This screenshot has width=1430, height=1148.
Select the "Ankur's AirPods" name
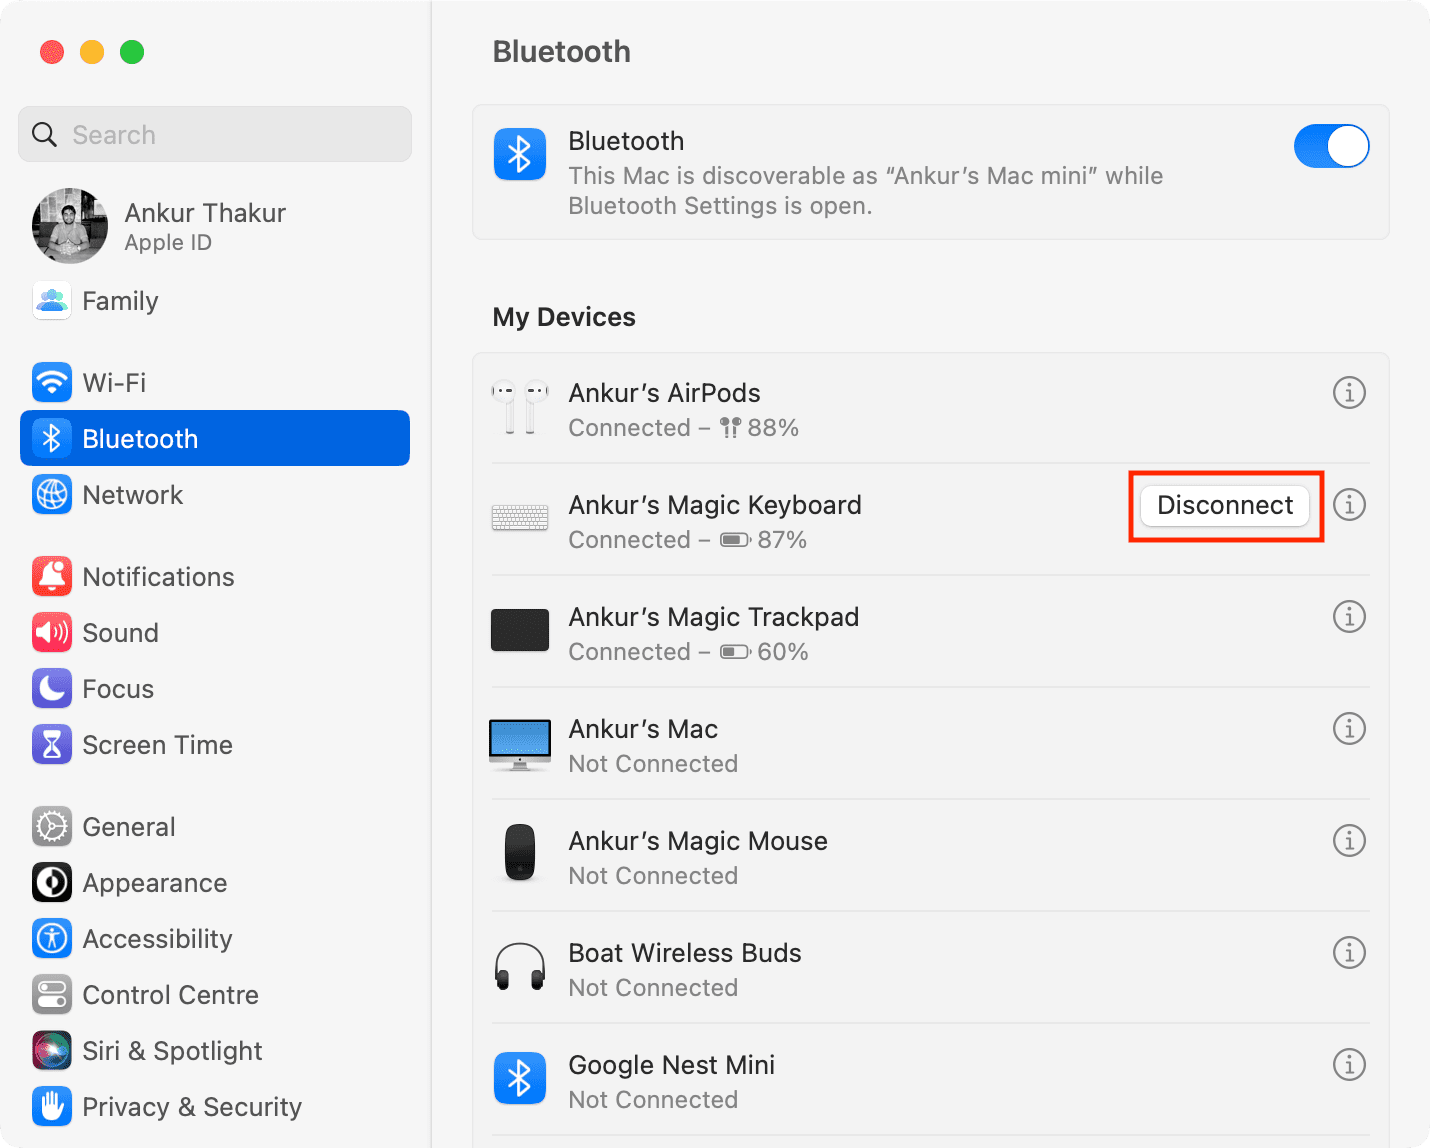click(x=664, y=393)
